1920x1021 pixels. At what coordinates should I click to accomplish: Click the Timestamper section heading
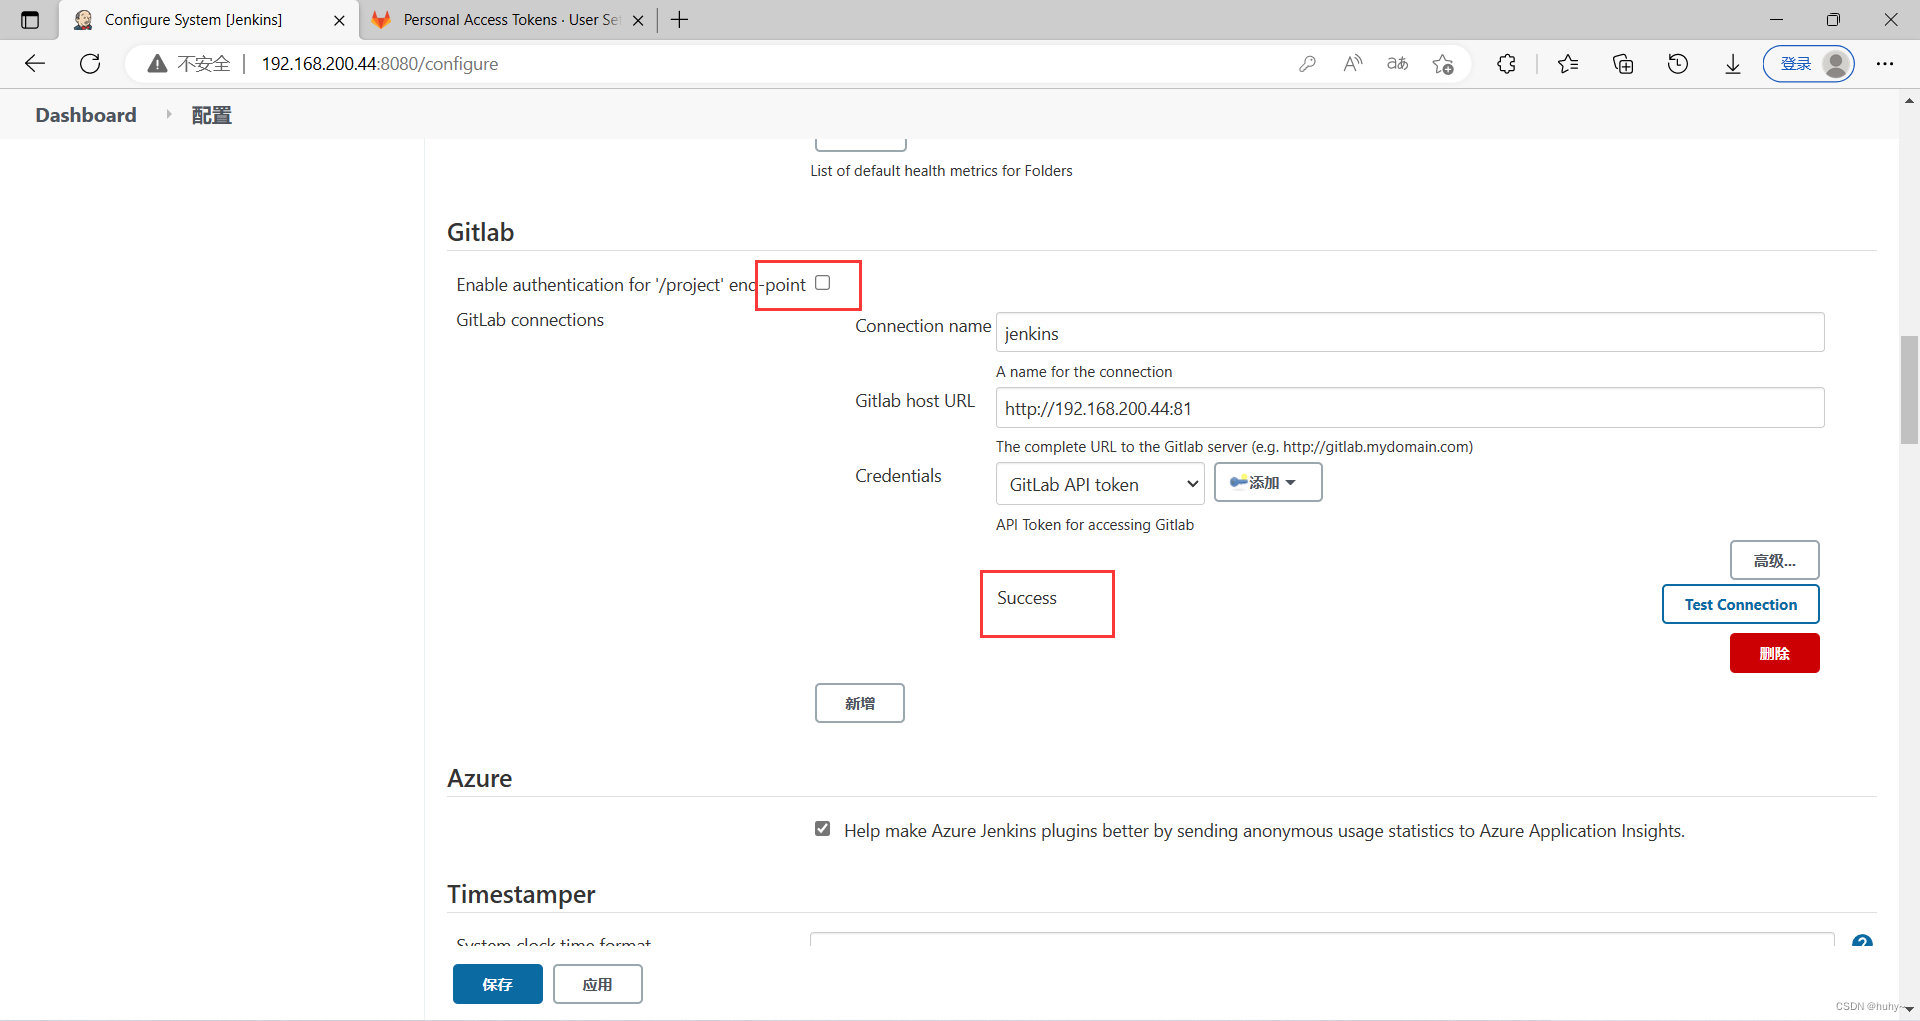tap(521, 894)
